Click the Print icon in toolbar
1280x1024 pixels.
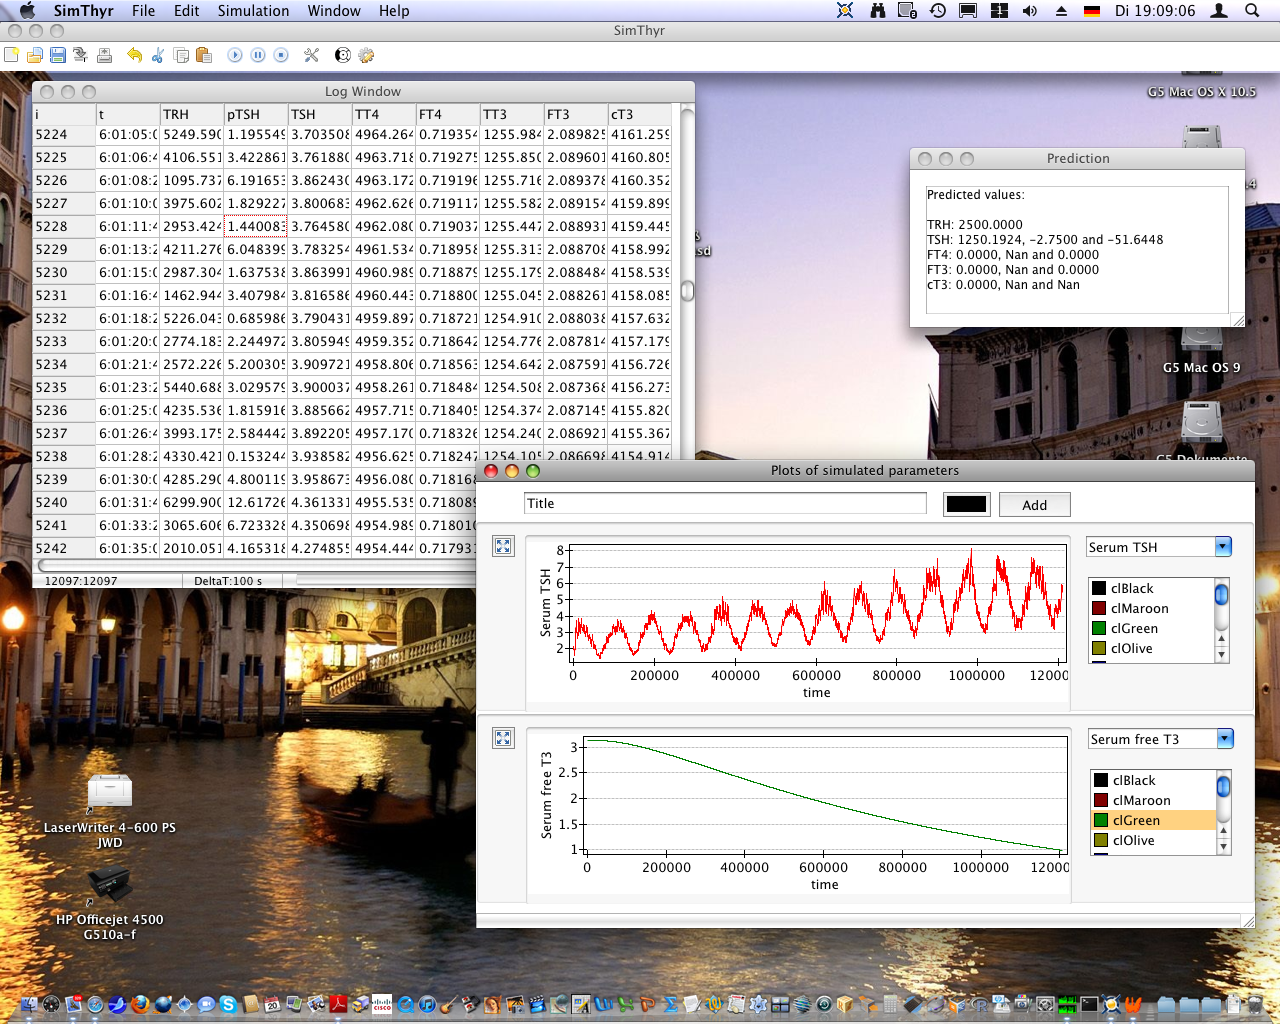point(105,55)
